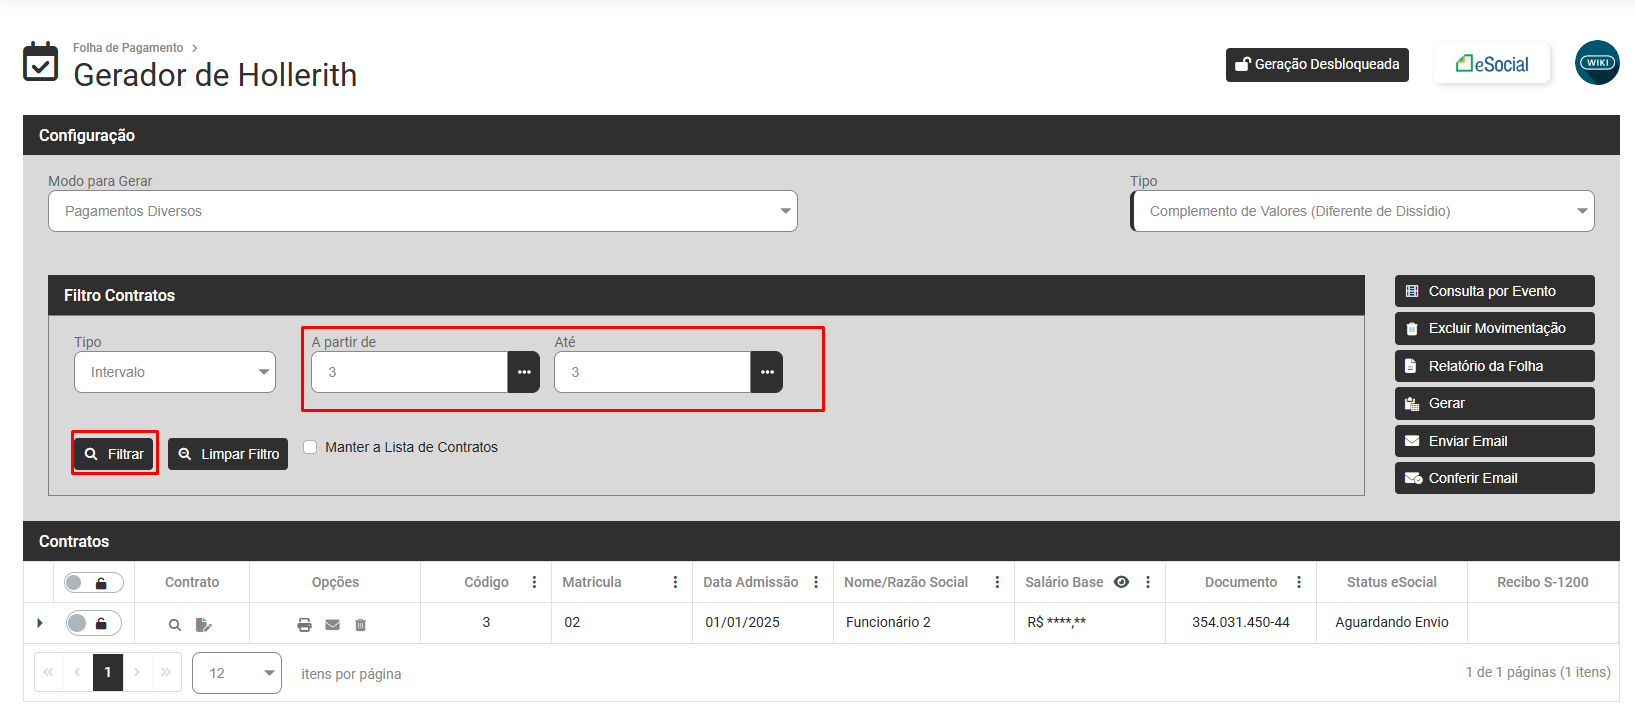Click the magnifier icon in Contrato column
The height and width of the screenshot is (709, 1635).
point(175,625)
